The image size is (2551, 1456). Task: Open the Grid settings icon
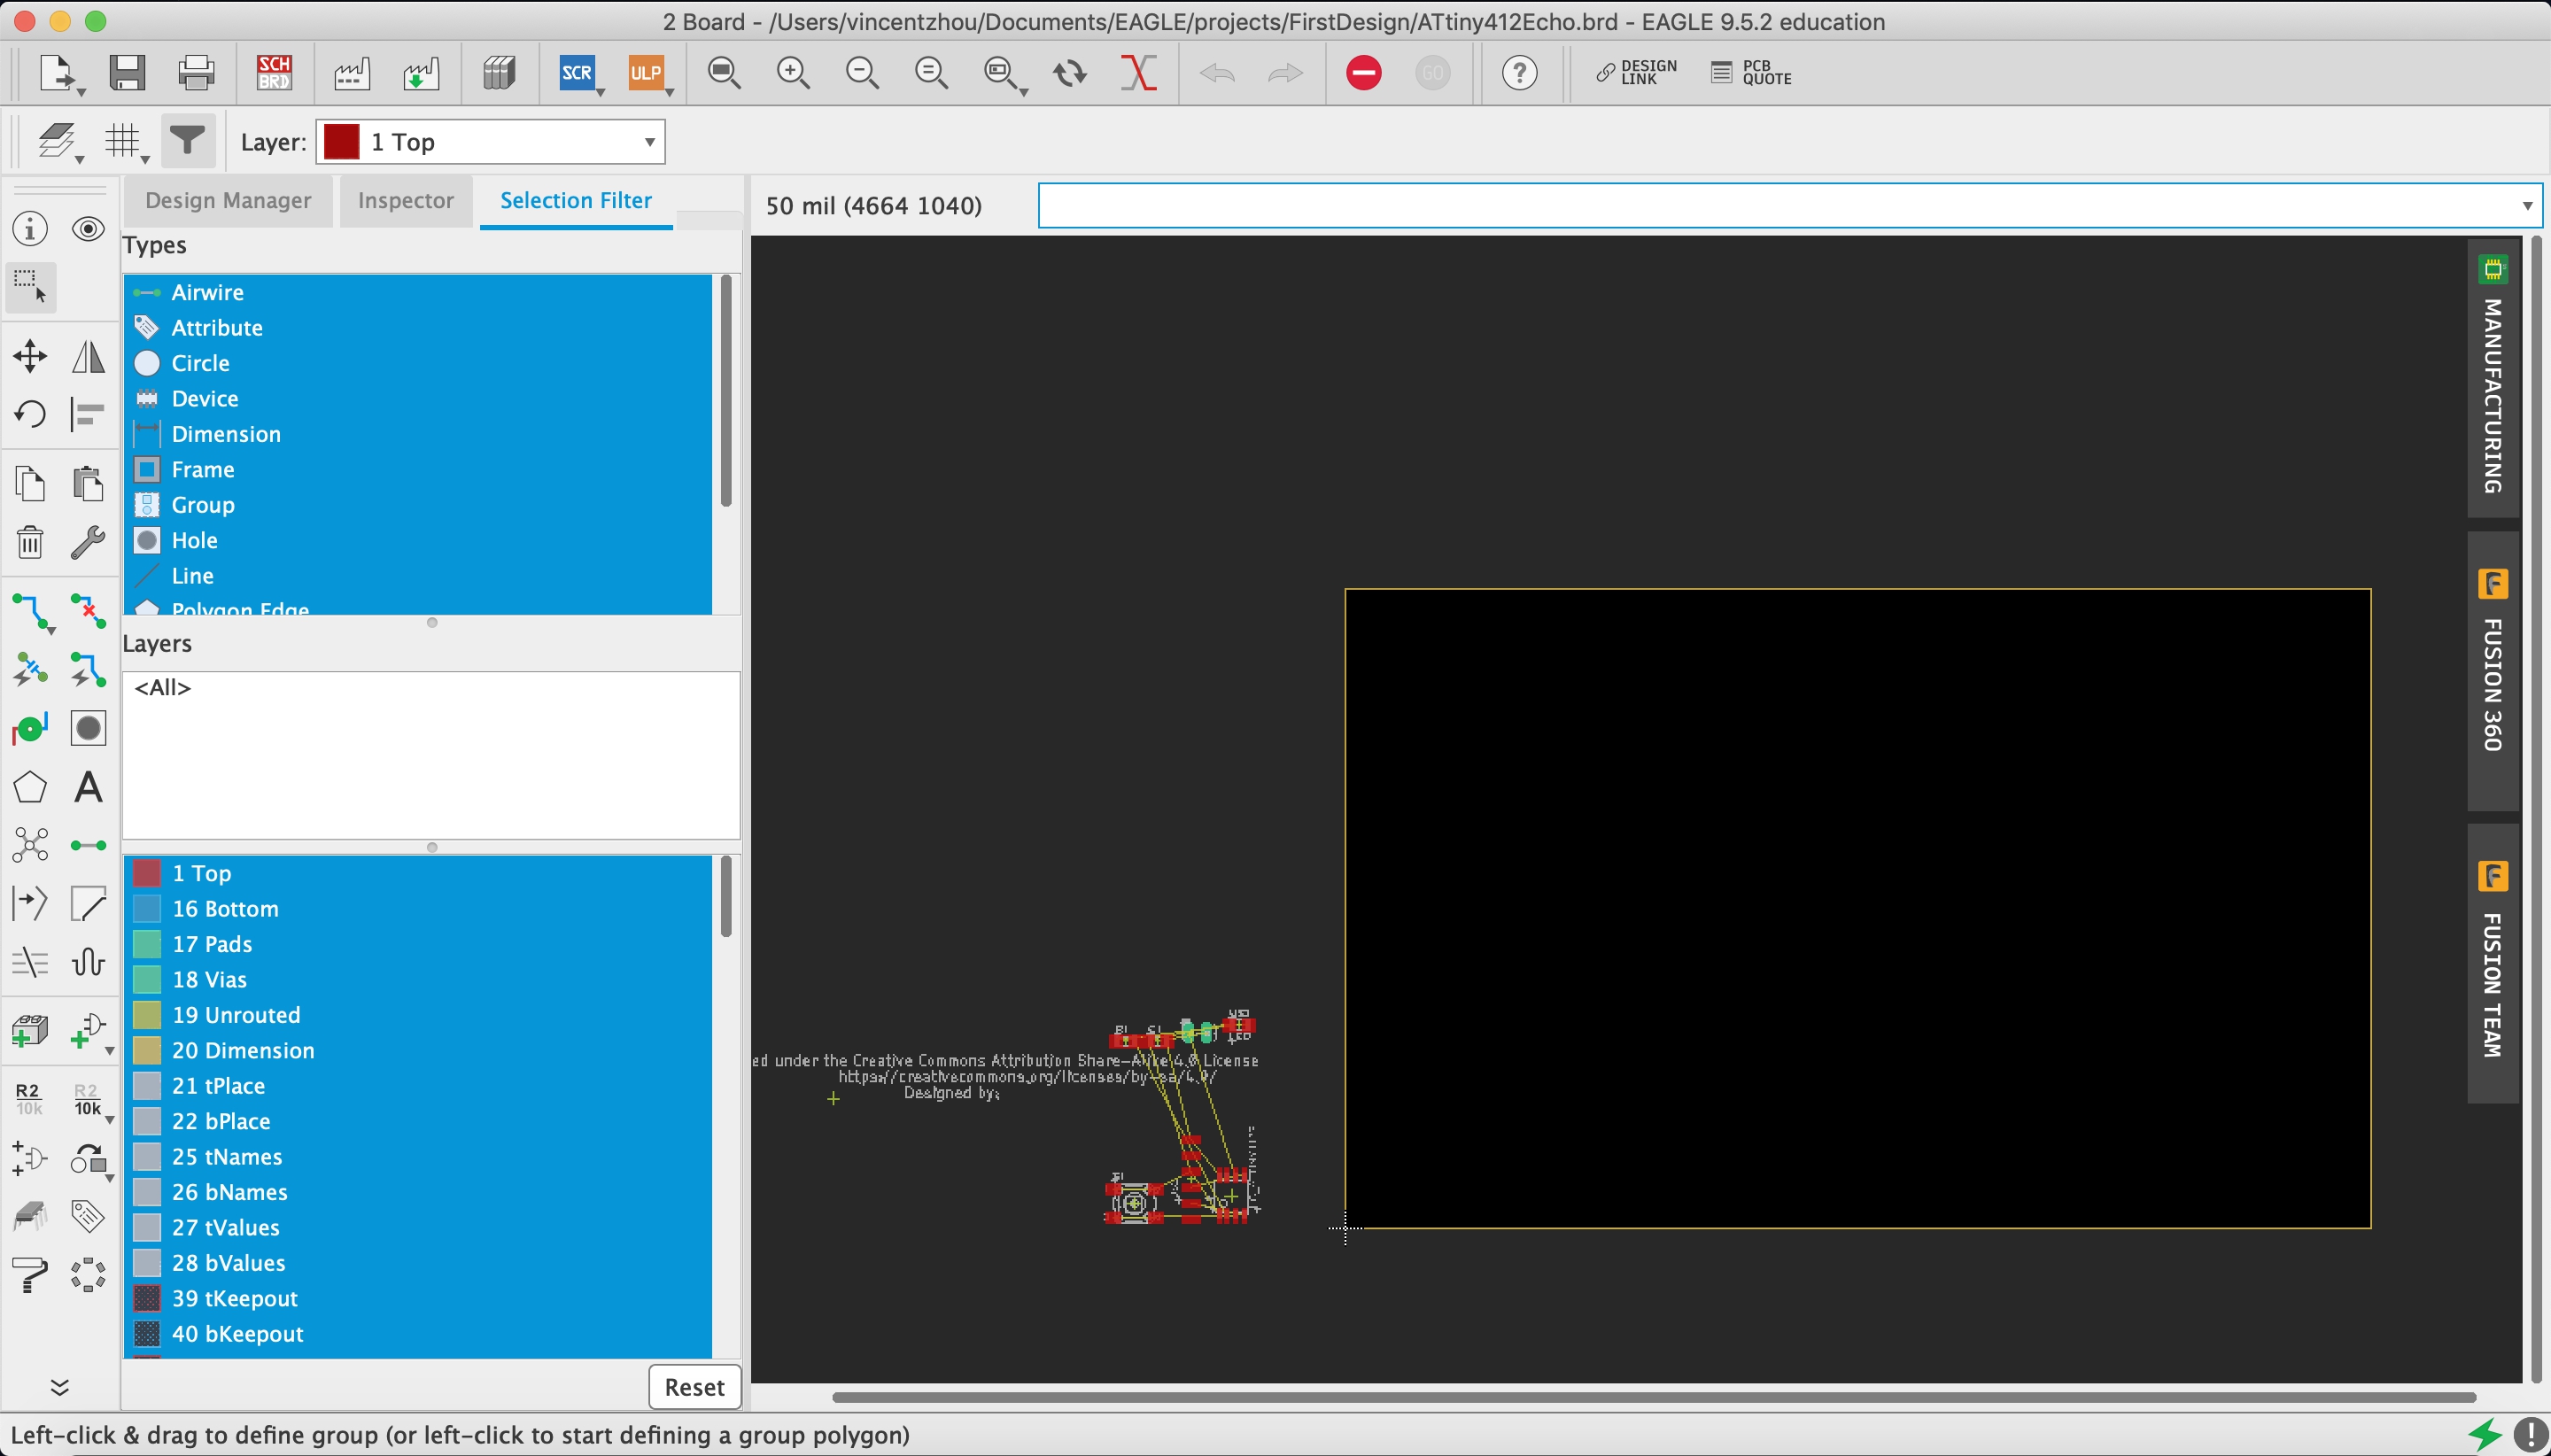point(124,142)
